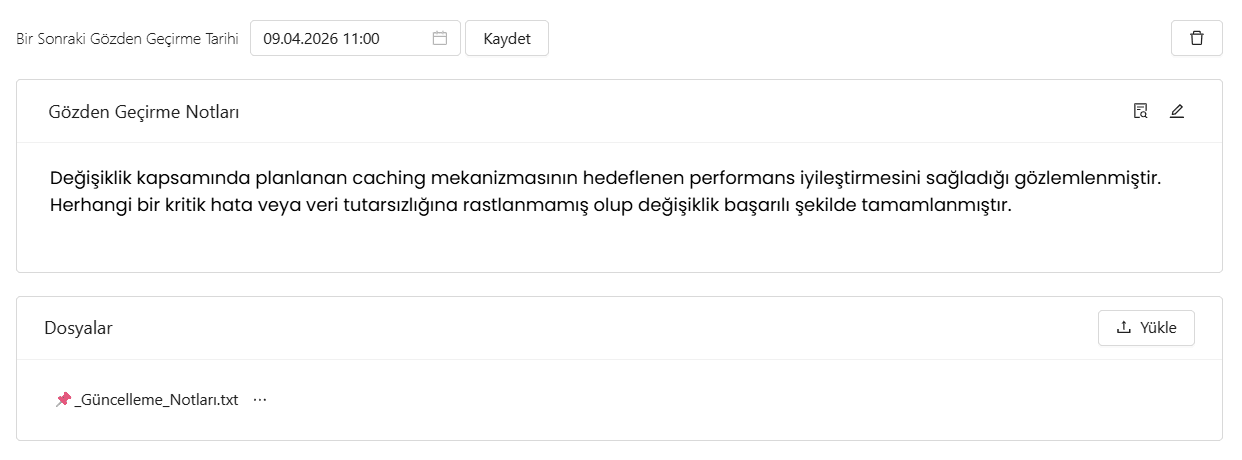Open the file's three-dot more options menu
This screenshot has height=460, width=1242.
pos(260,399)
